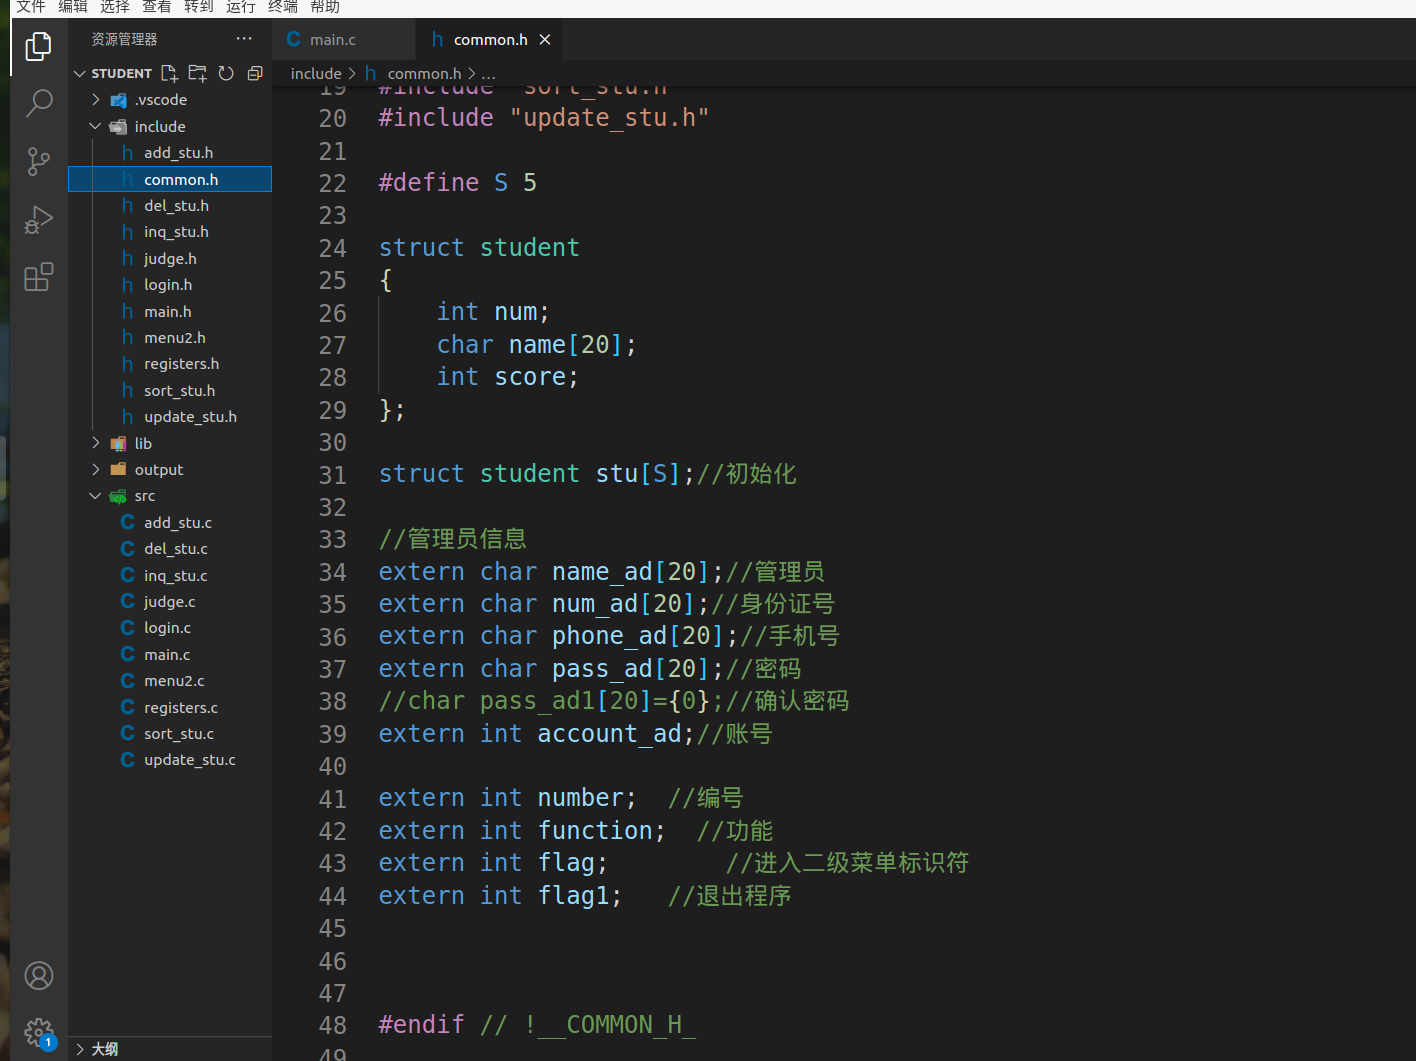Open the Accounts icon in activity bar
This screenshot has height=1061, width=1416.
pyautogui.click(x=38, y=976)
